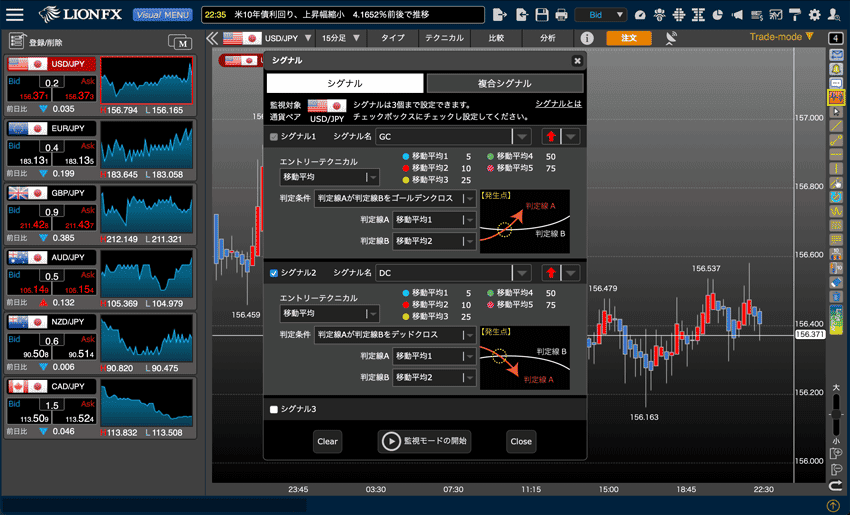The height and width of the screenshot is (515, 850).
Task: Click the floppy disk save icon
Action: click(x=542, y=15)
